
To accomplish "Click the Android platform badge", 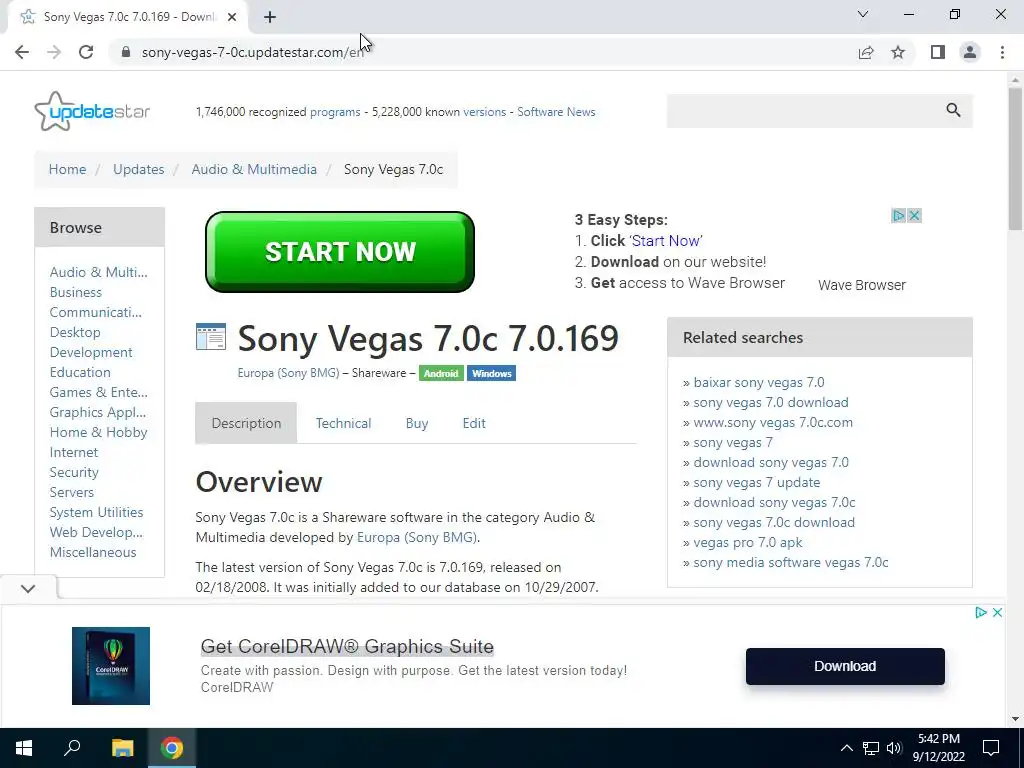I will pos(441,374).
